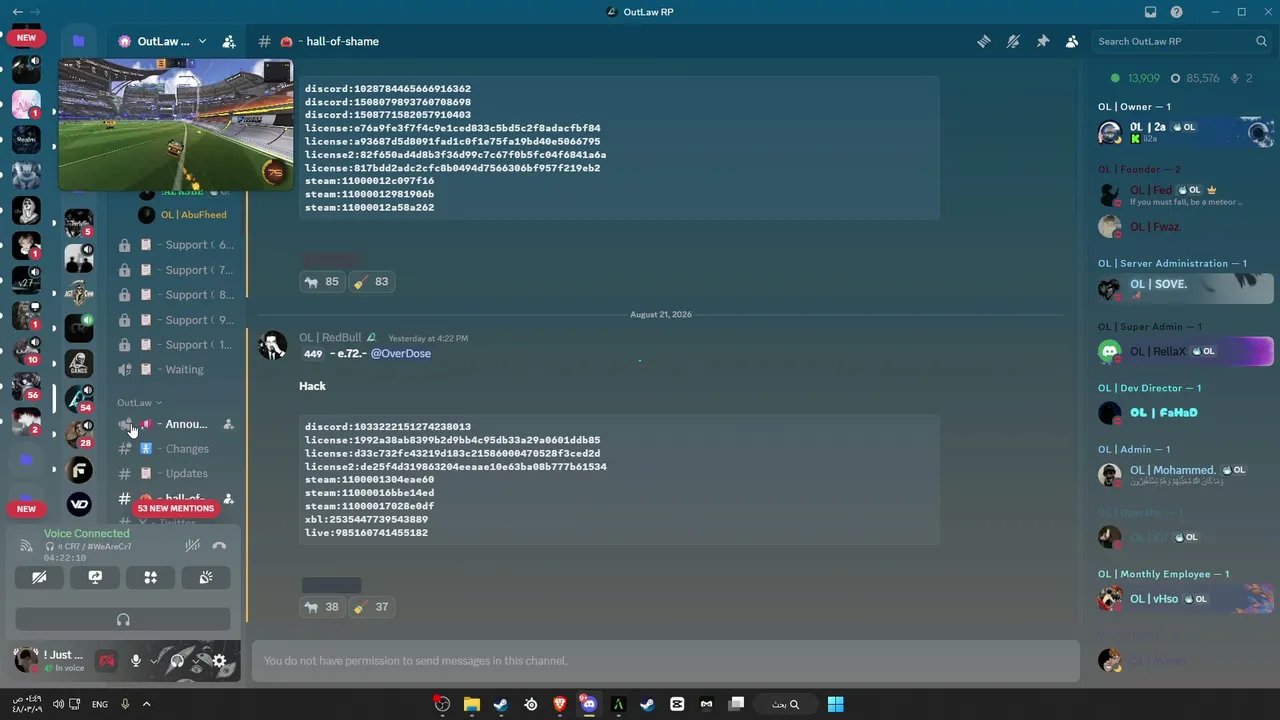The height and width of the screenshot is (720, 1280).
Task: Start an activity in voice panel
Action: (150, 577)
